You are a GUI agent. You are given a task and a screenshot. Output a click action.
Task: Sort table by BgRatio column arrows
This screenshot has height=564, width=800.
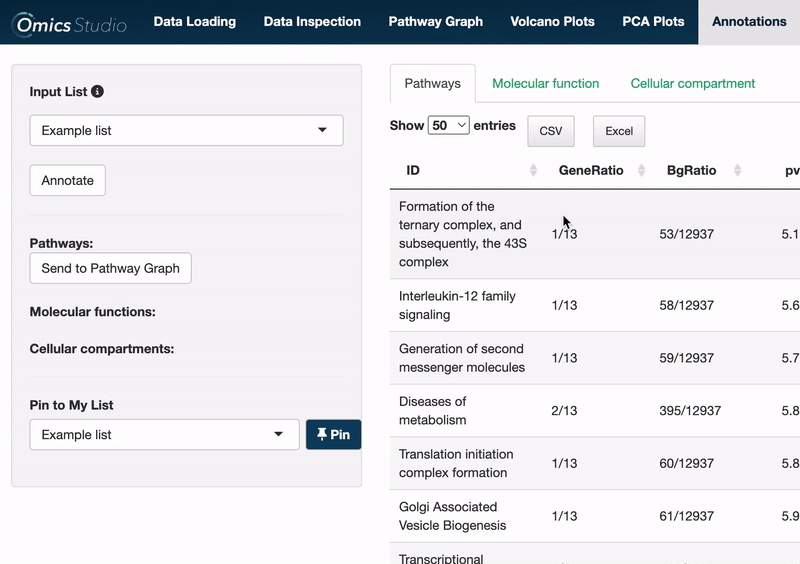click(737, 171)
